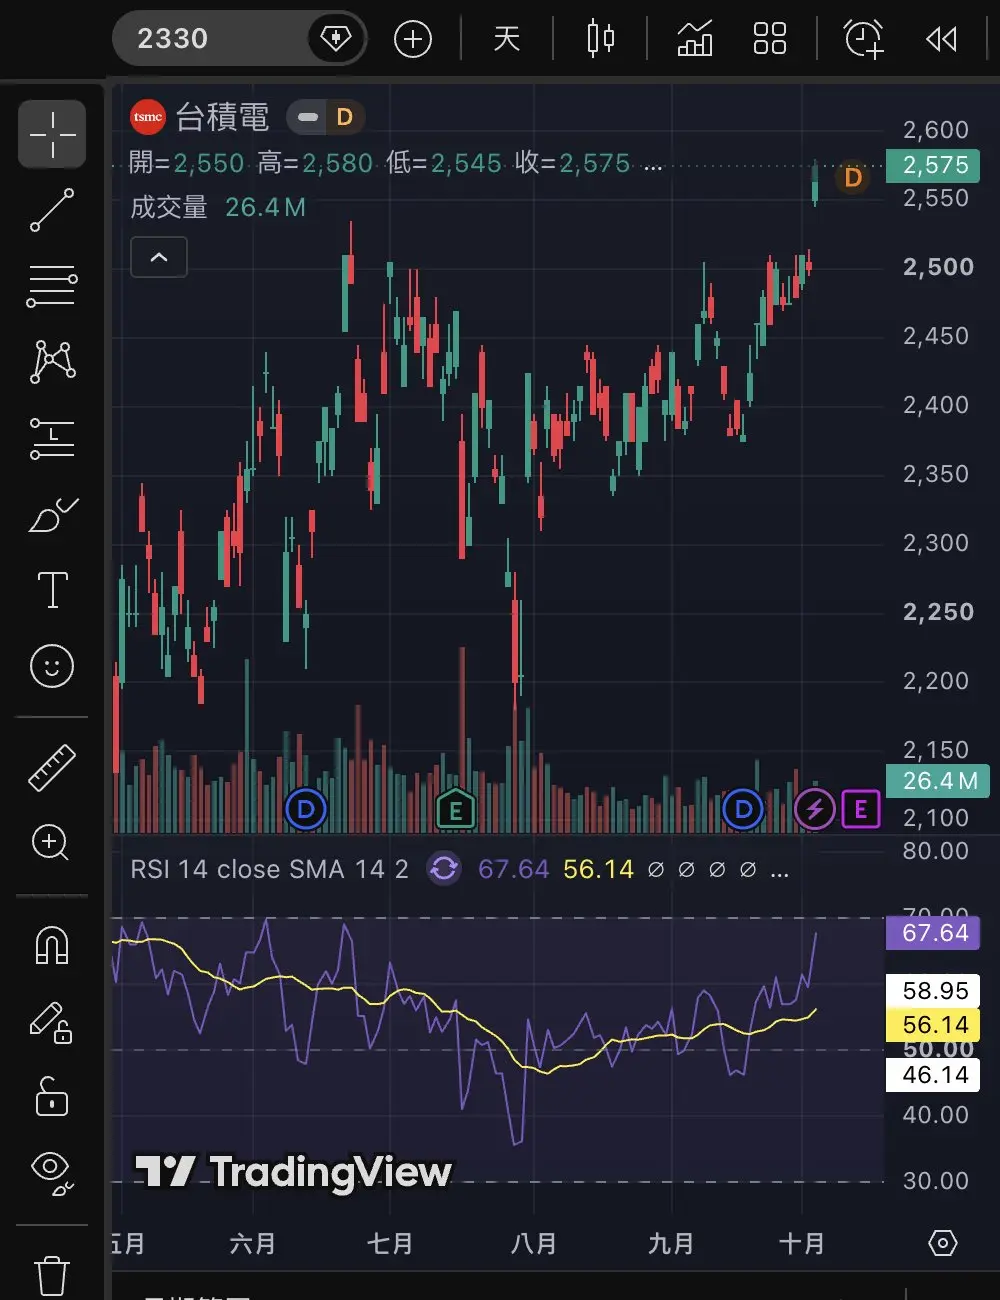Click the blue D dividend marker near 六月

click(306, 809)
